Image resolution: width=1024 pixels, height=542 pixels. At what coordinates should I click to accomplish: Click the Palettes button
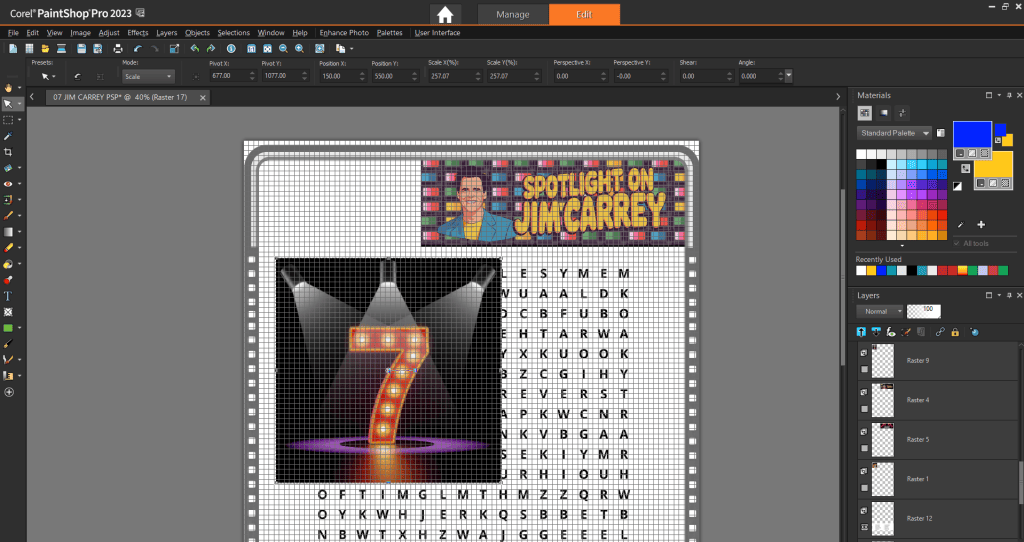click(x=389, y=33)
